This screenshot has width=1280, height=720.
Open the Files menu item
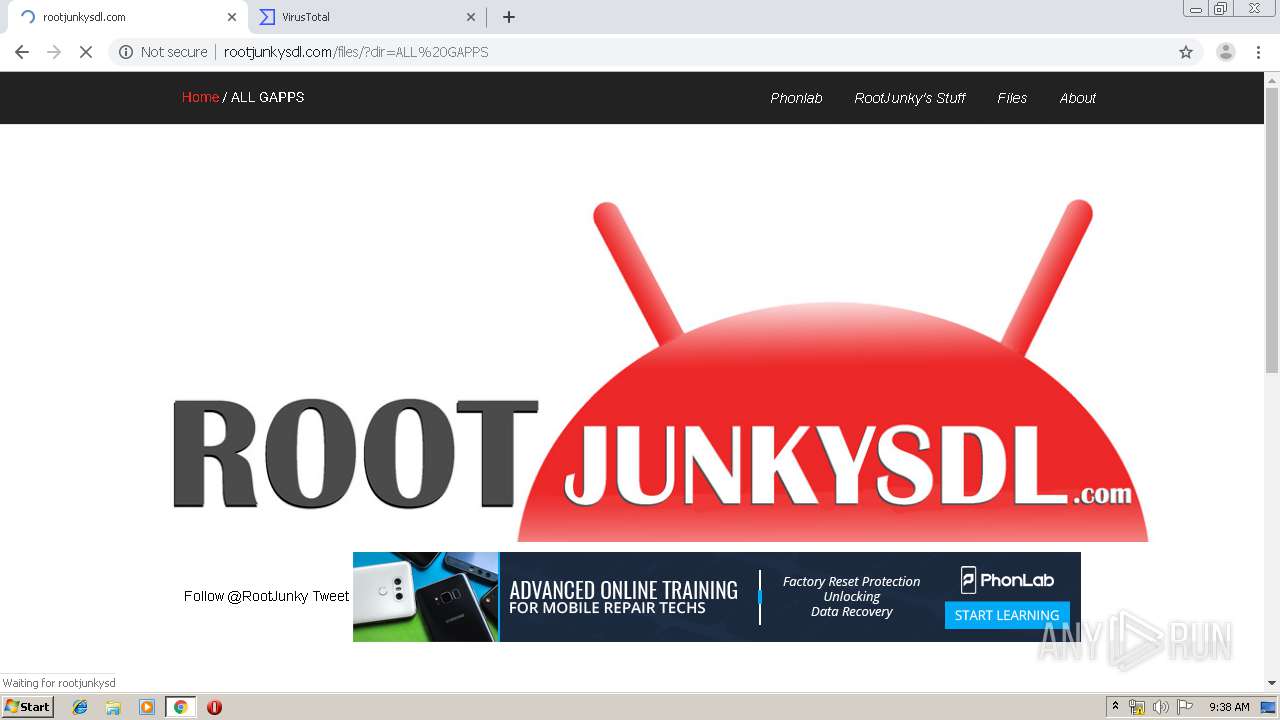1012,98
